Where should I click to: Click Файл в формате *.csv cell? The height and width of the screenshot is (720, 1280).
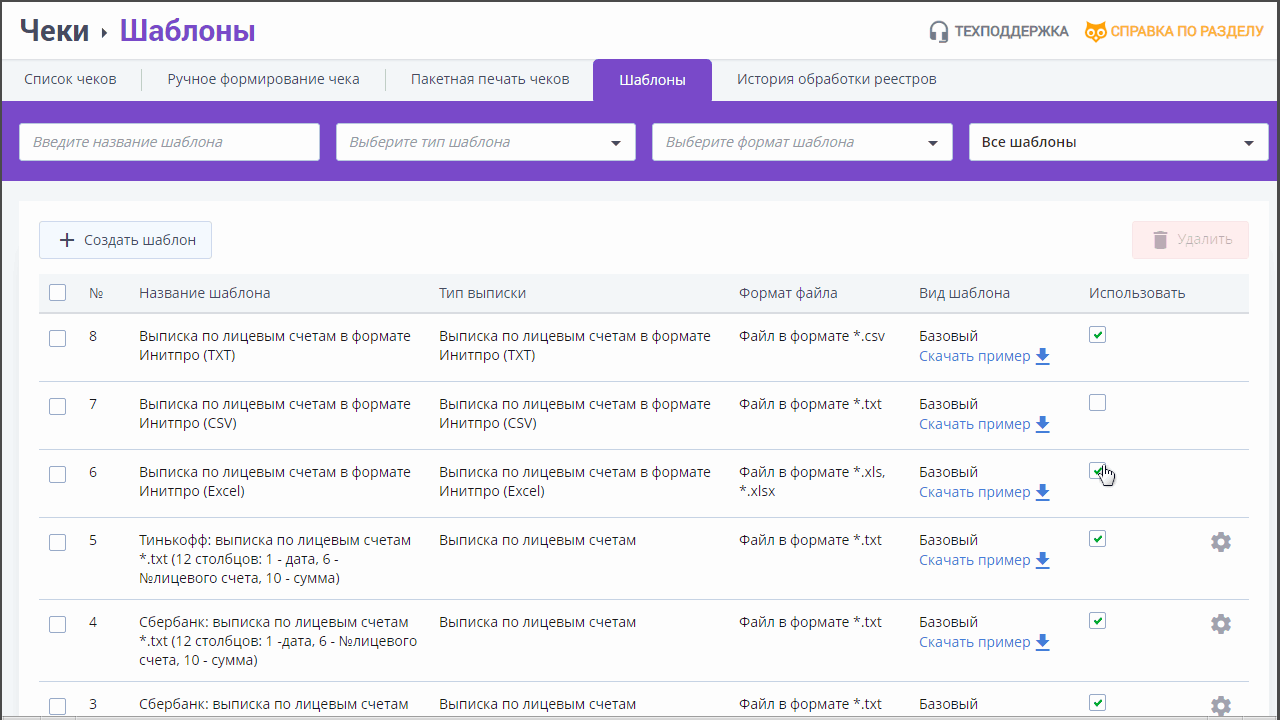point(812,336)
